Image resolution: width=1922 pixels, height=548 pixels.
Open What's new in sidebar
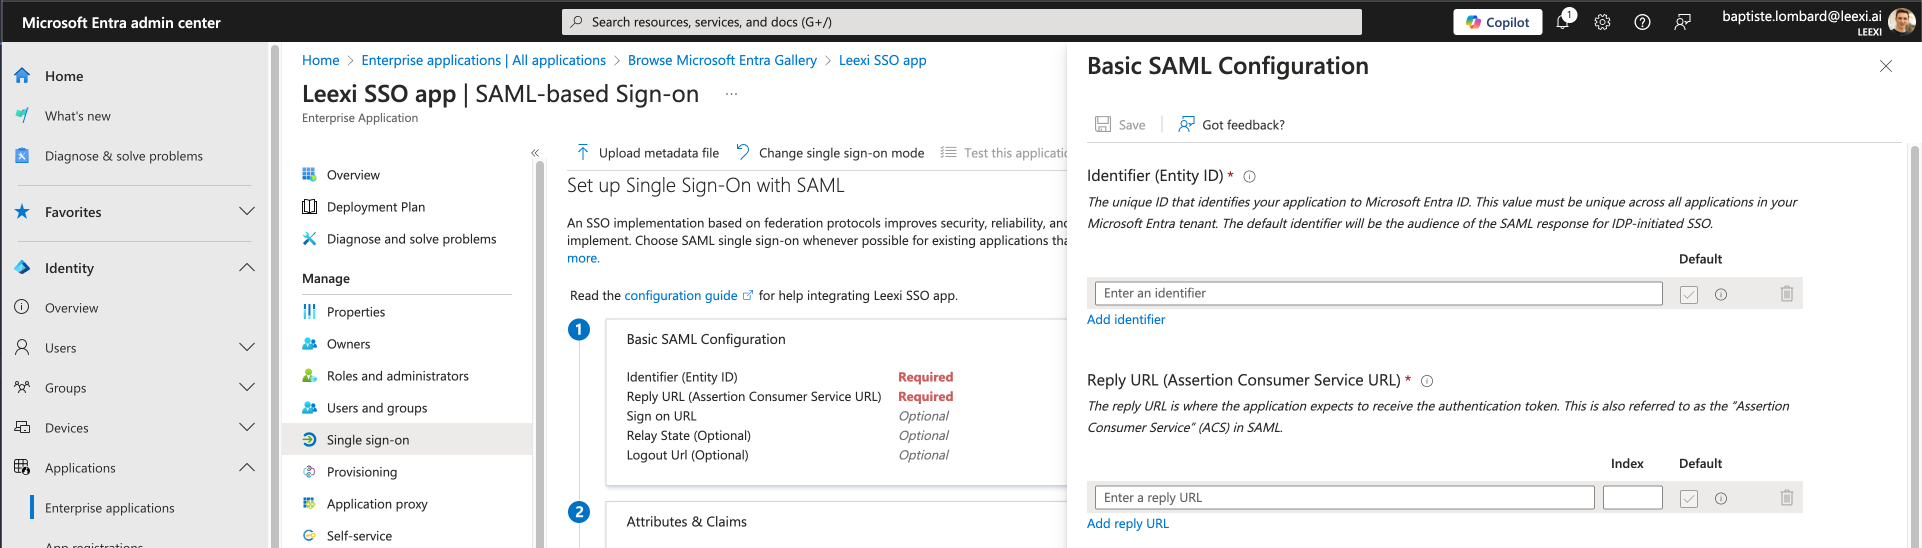click(78, 116)
